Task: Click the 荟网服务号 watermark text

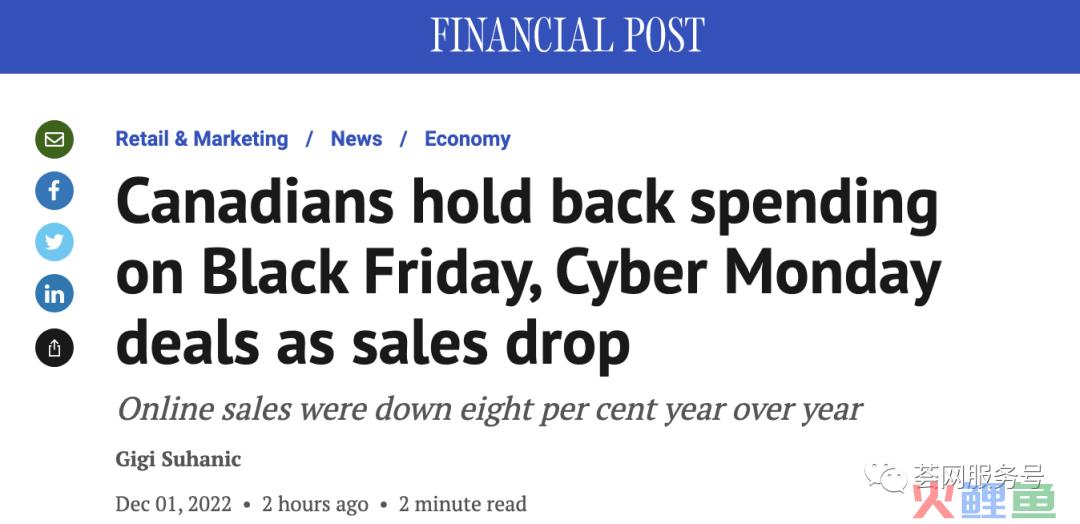Action: pos(979,476)
